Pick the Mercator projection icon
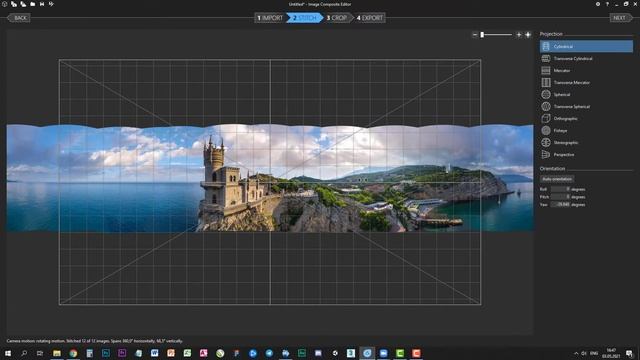 point(546,70)
